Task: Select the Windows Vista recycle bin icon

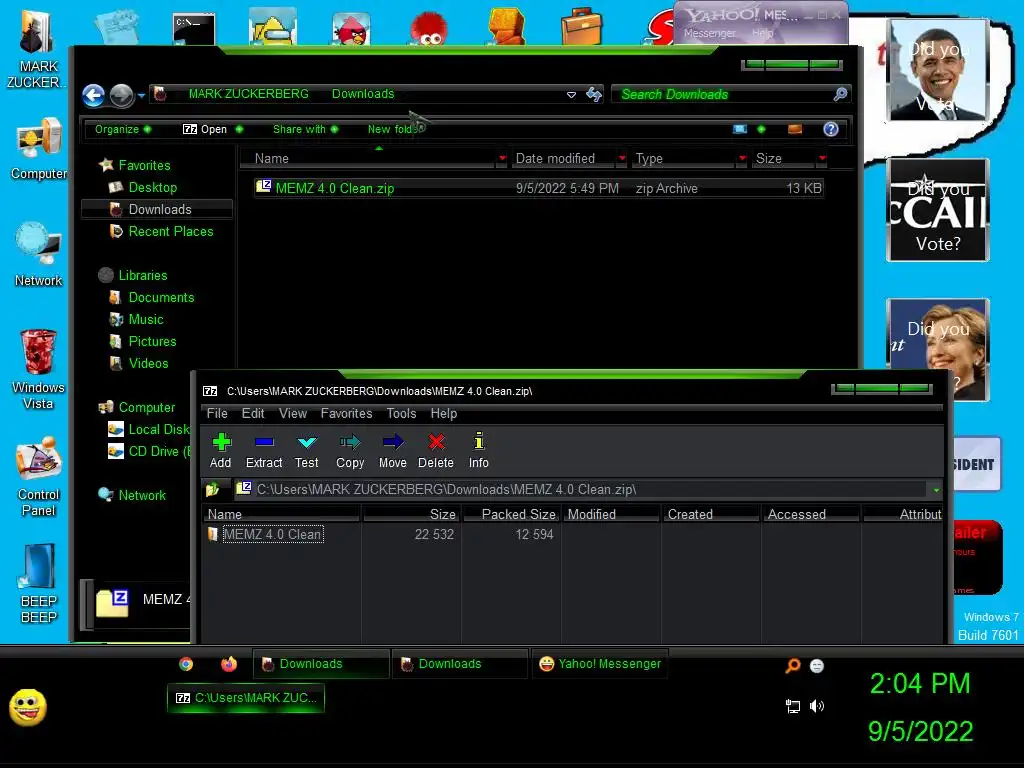Action: click(x=39, y=369)
